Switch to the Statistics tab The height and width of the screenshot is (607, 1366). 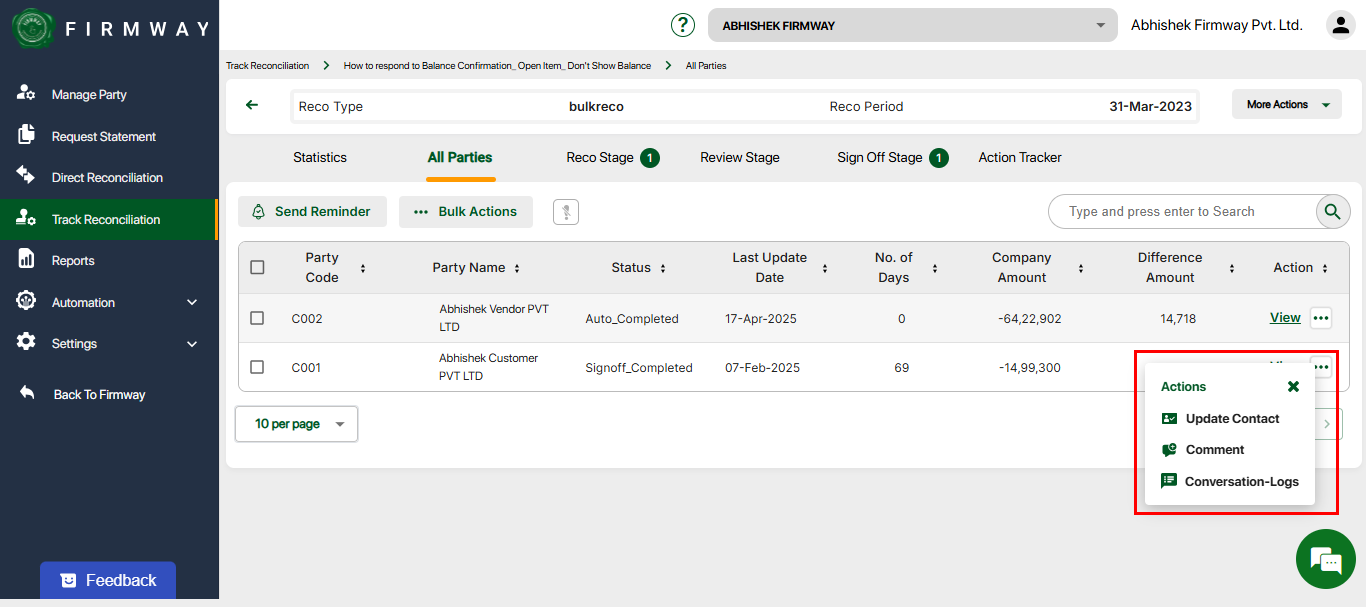pyautogui.click(x=320, y=157)
